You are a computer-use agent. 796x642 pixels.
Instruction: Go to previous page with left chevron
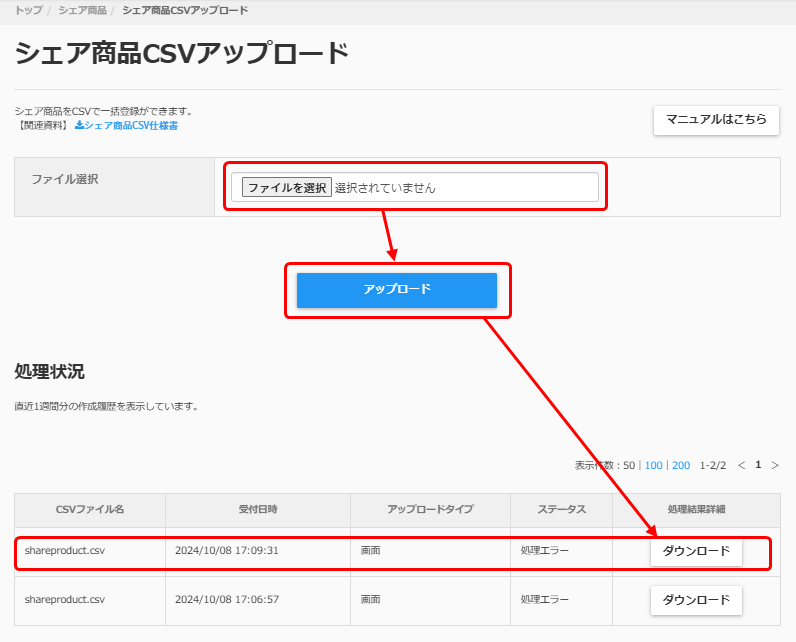[741, 465]
